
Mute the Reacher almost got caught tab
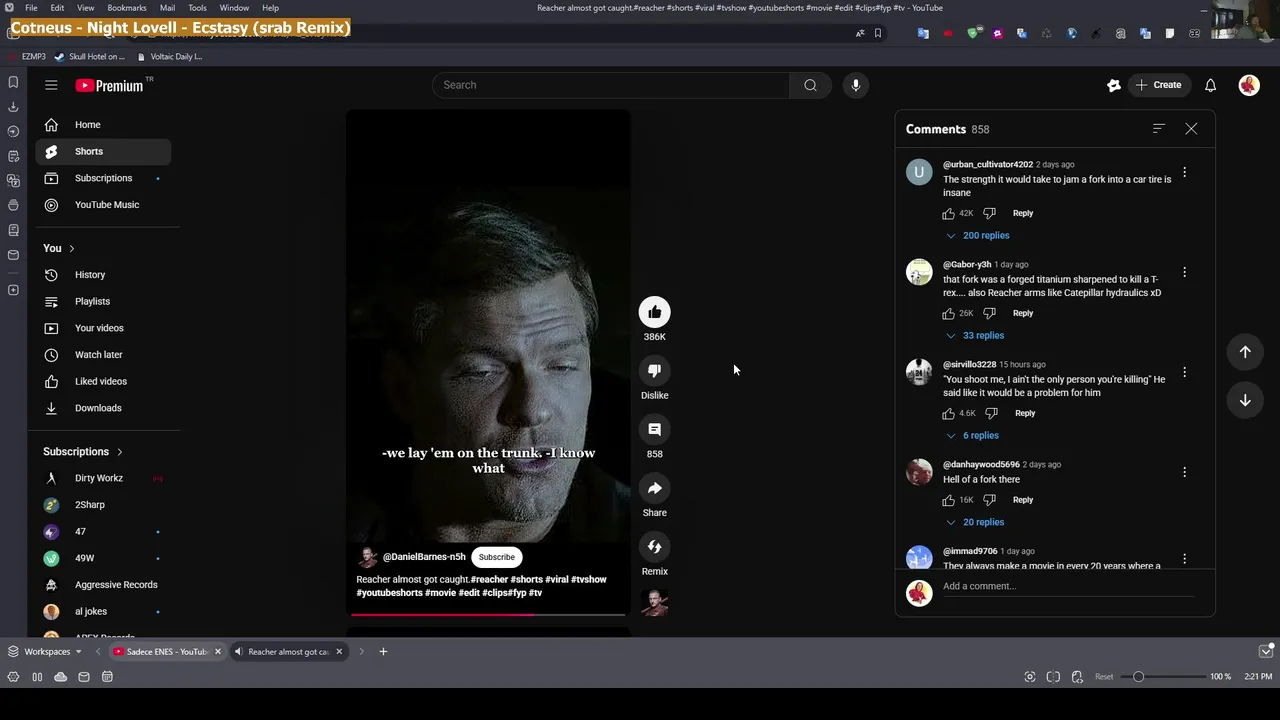[x=238, y=652]
